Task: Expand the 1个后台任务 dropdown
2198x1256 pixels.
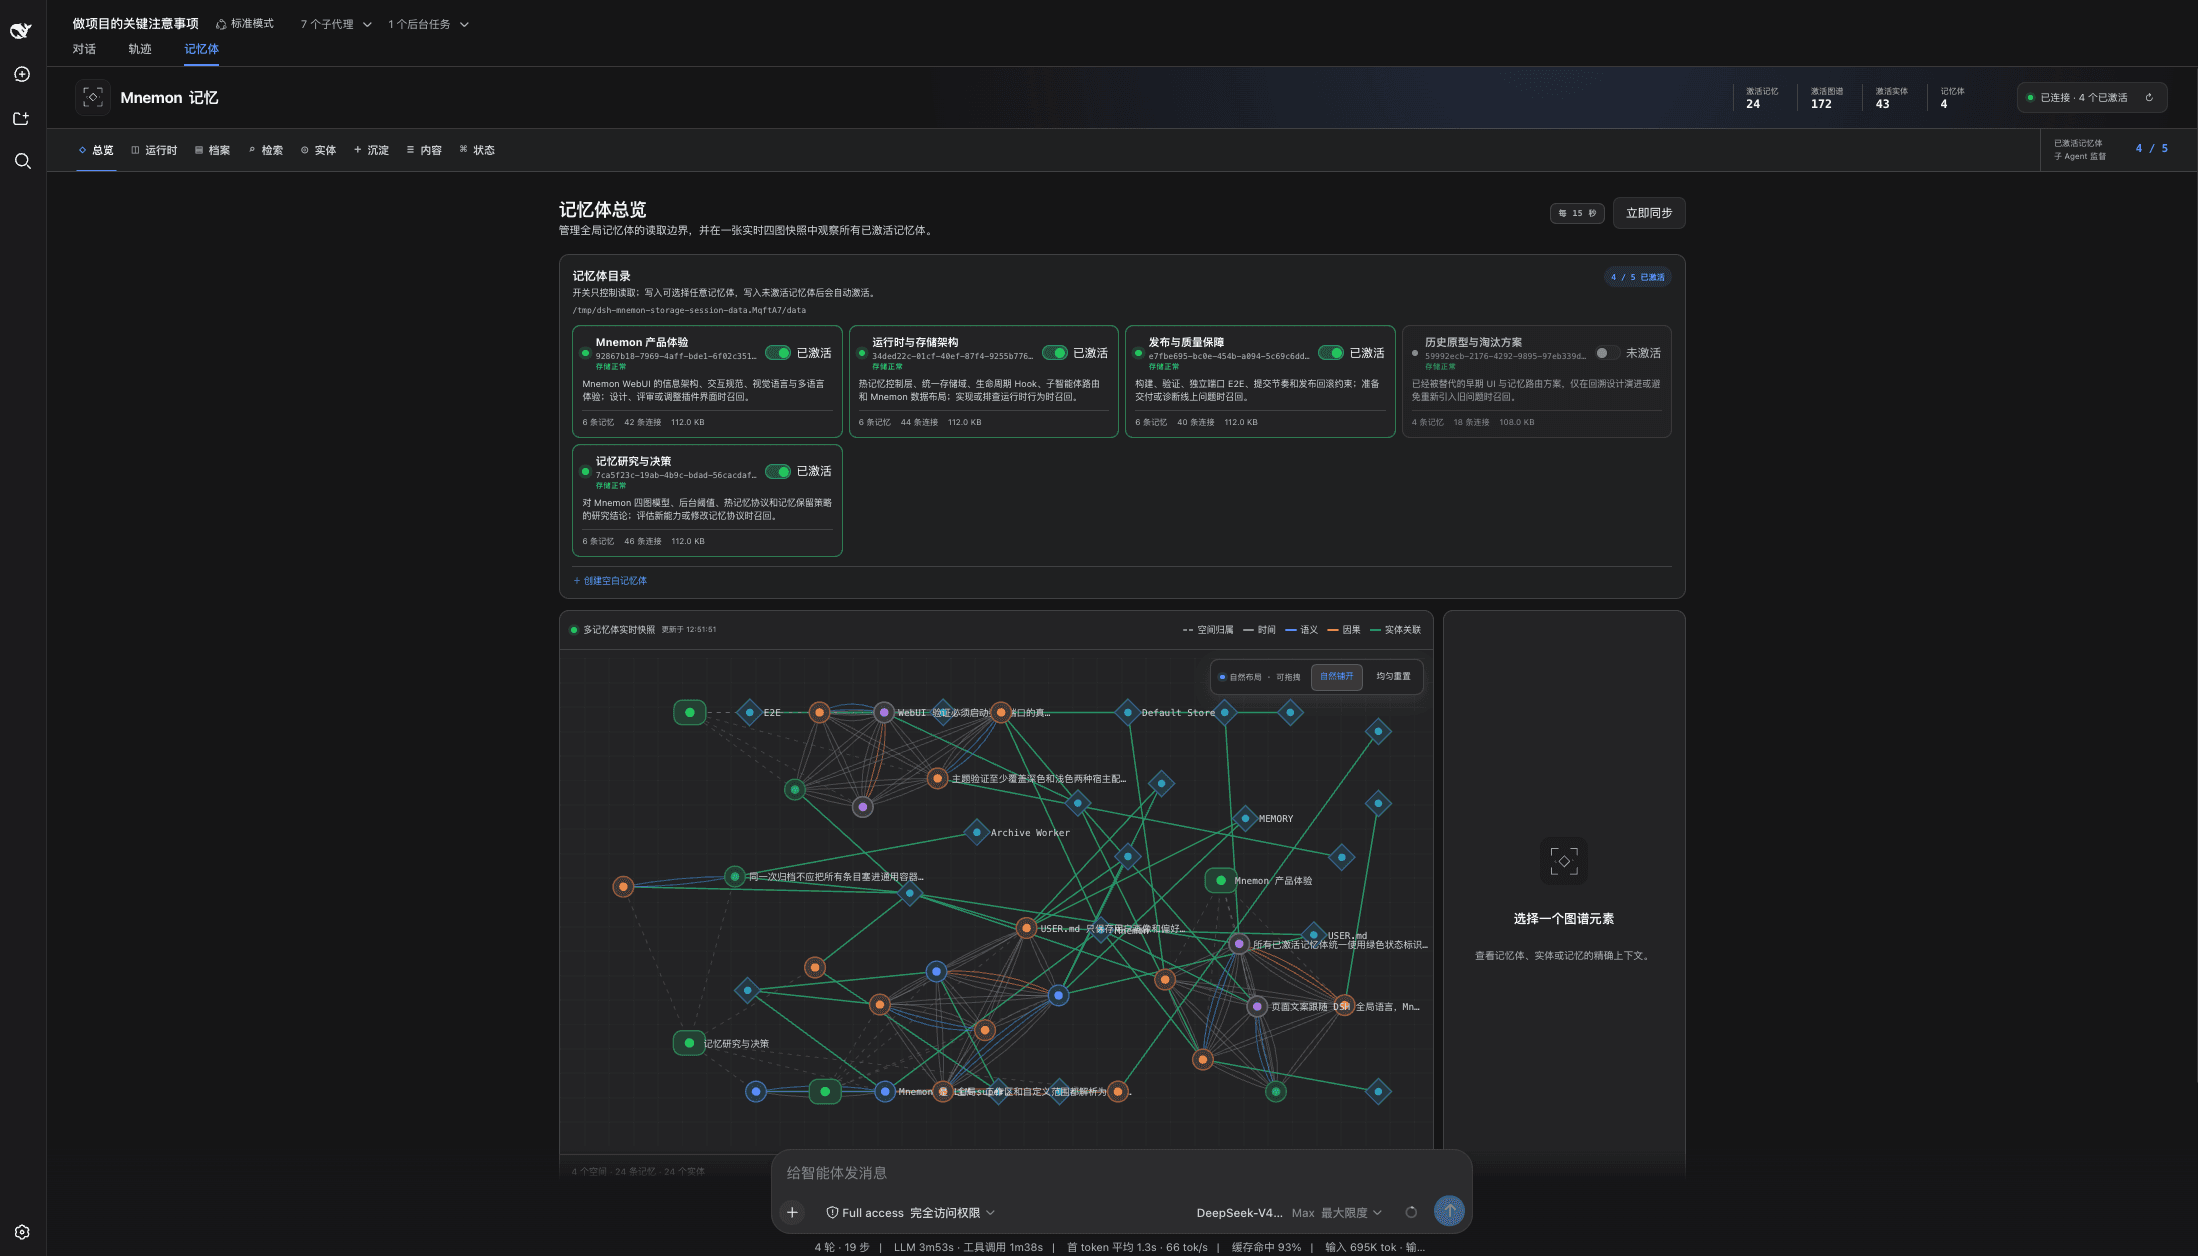Action: point(428,24)
